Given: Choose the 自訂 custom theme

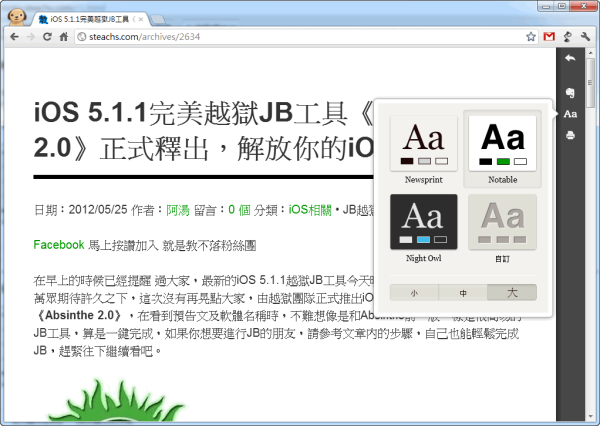Looking at the screenshot, I should [x=502, y=229].
